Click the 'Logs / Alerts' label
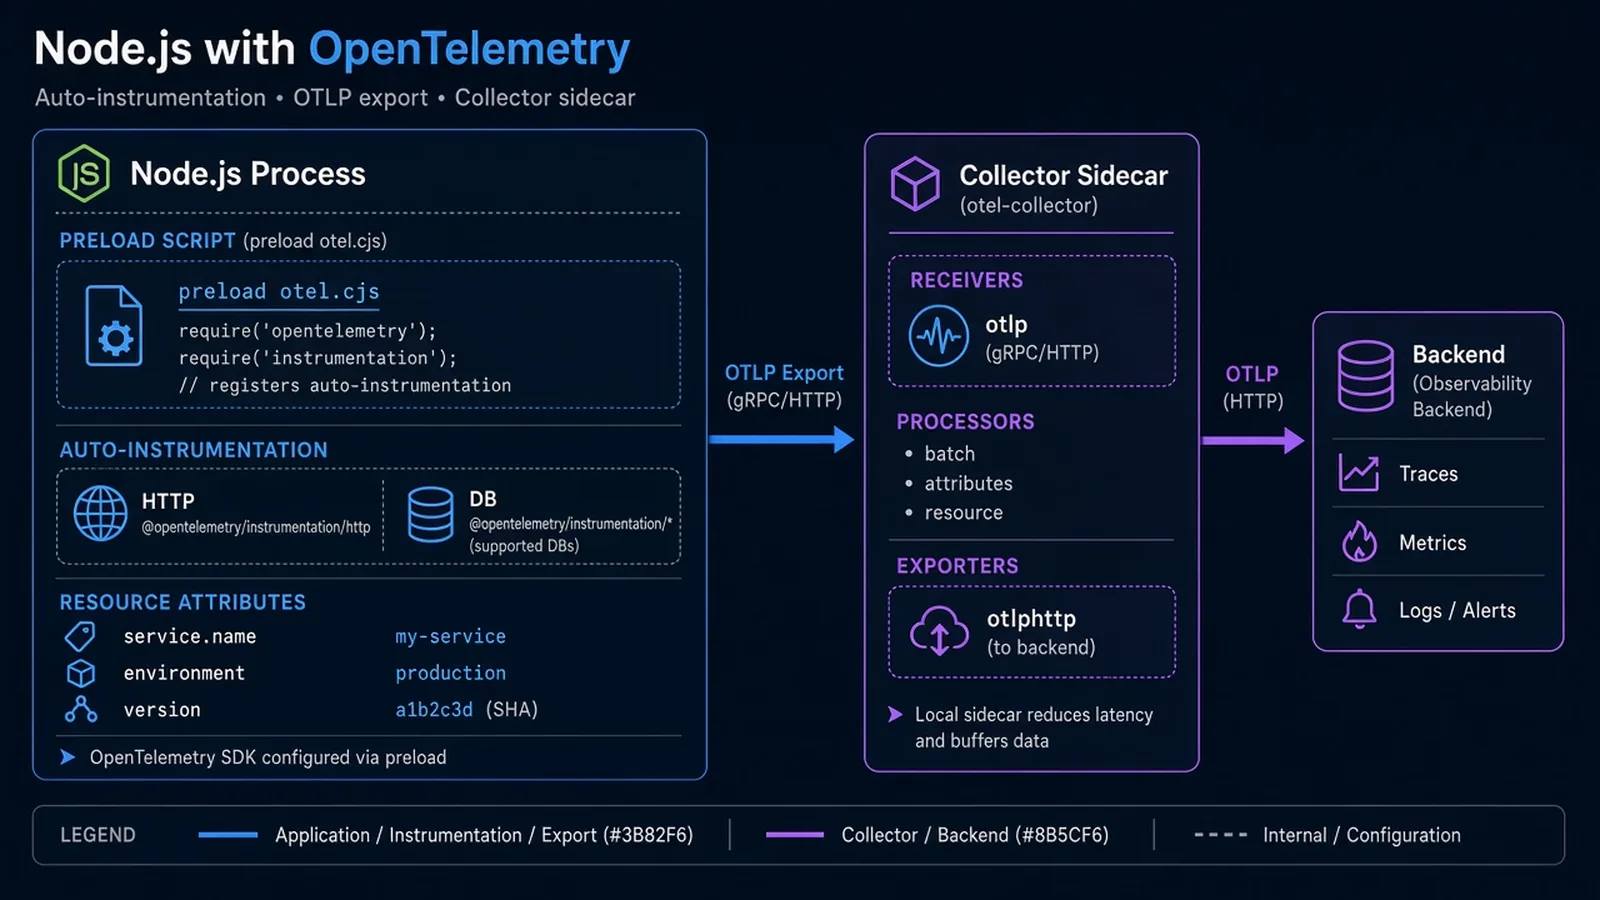The width and height of the screenshot is (1600, 900). (1457, 610)
